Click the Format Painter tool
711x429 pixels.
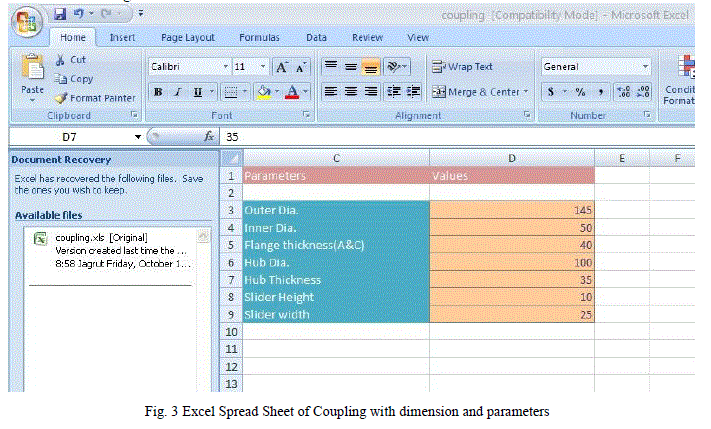[x=95, y=98]
